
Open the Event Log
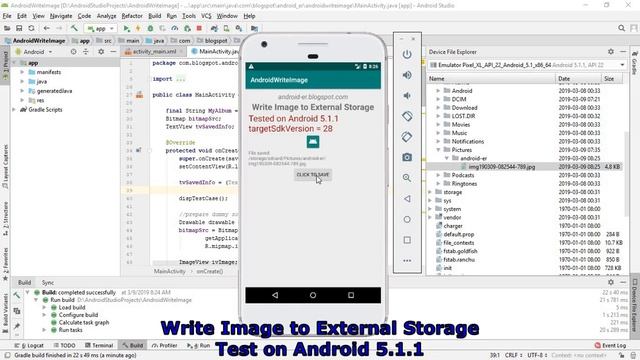[x=611, y=345]
